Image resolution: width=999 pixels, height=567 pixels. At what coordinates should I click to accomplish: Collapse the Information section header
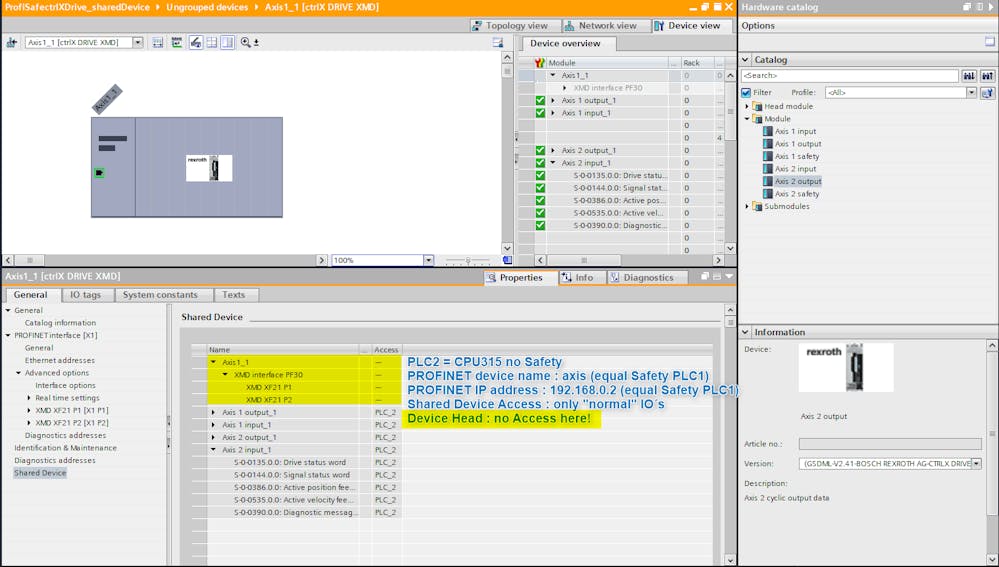(x=745, y=333)
